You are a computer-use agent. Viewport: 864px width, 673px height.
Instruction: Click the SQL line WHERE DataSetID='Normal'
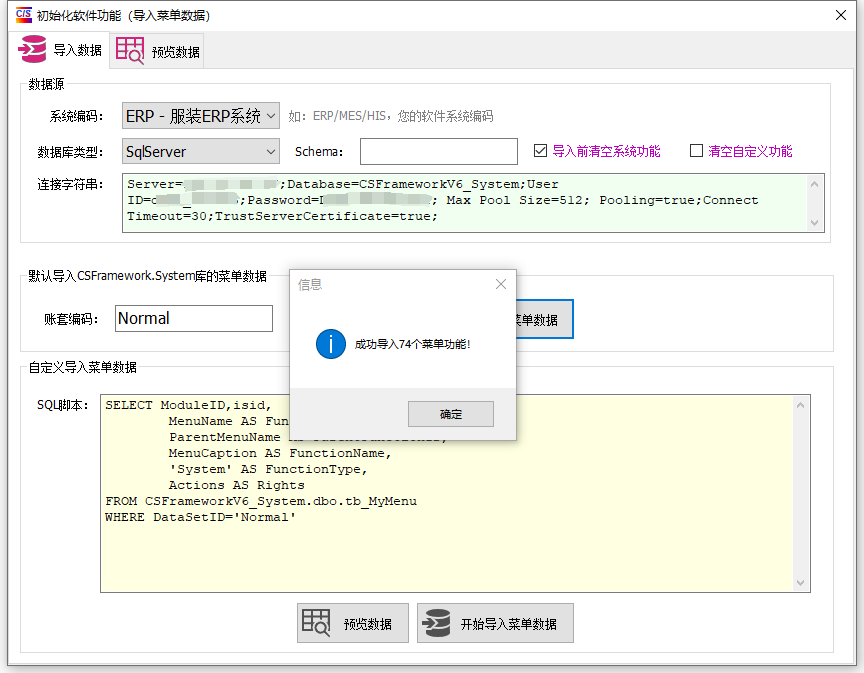click(201, 517)
